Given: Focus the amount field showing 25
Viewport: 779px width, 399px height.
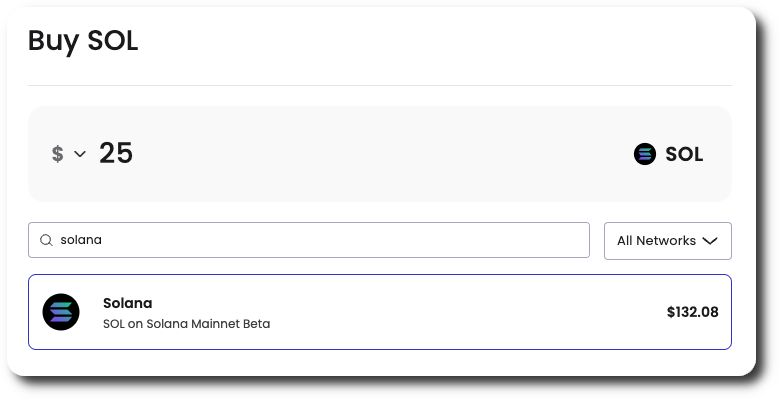Looking at the screenshot, I should 116,153.
